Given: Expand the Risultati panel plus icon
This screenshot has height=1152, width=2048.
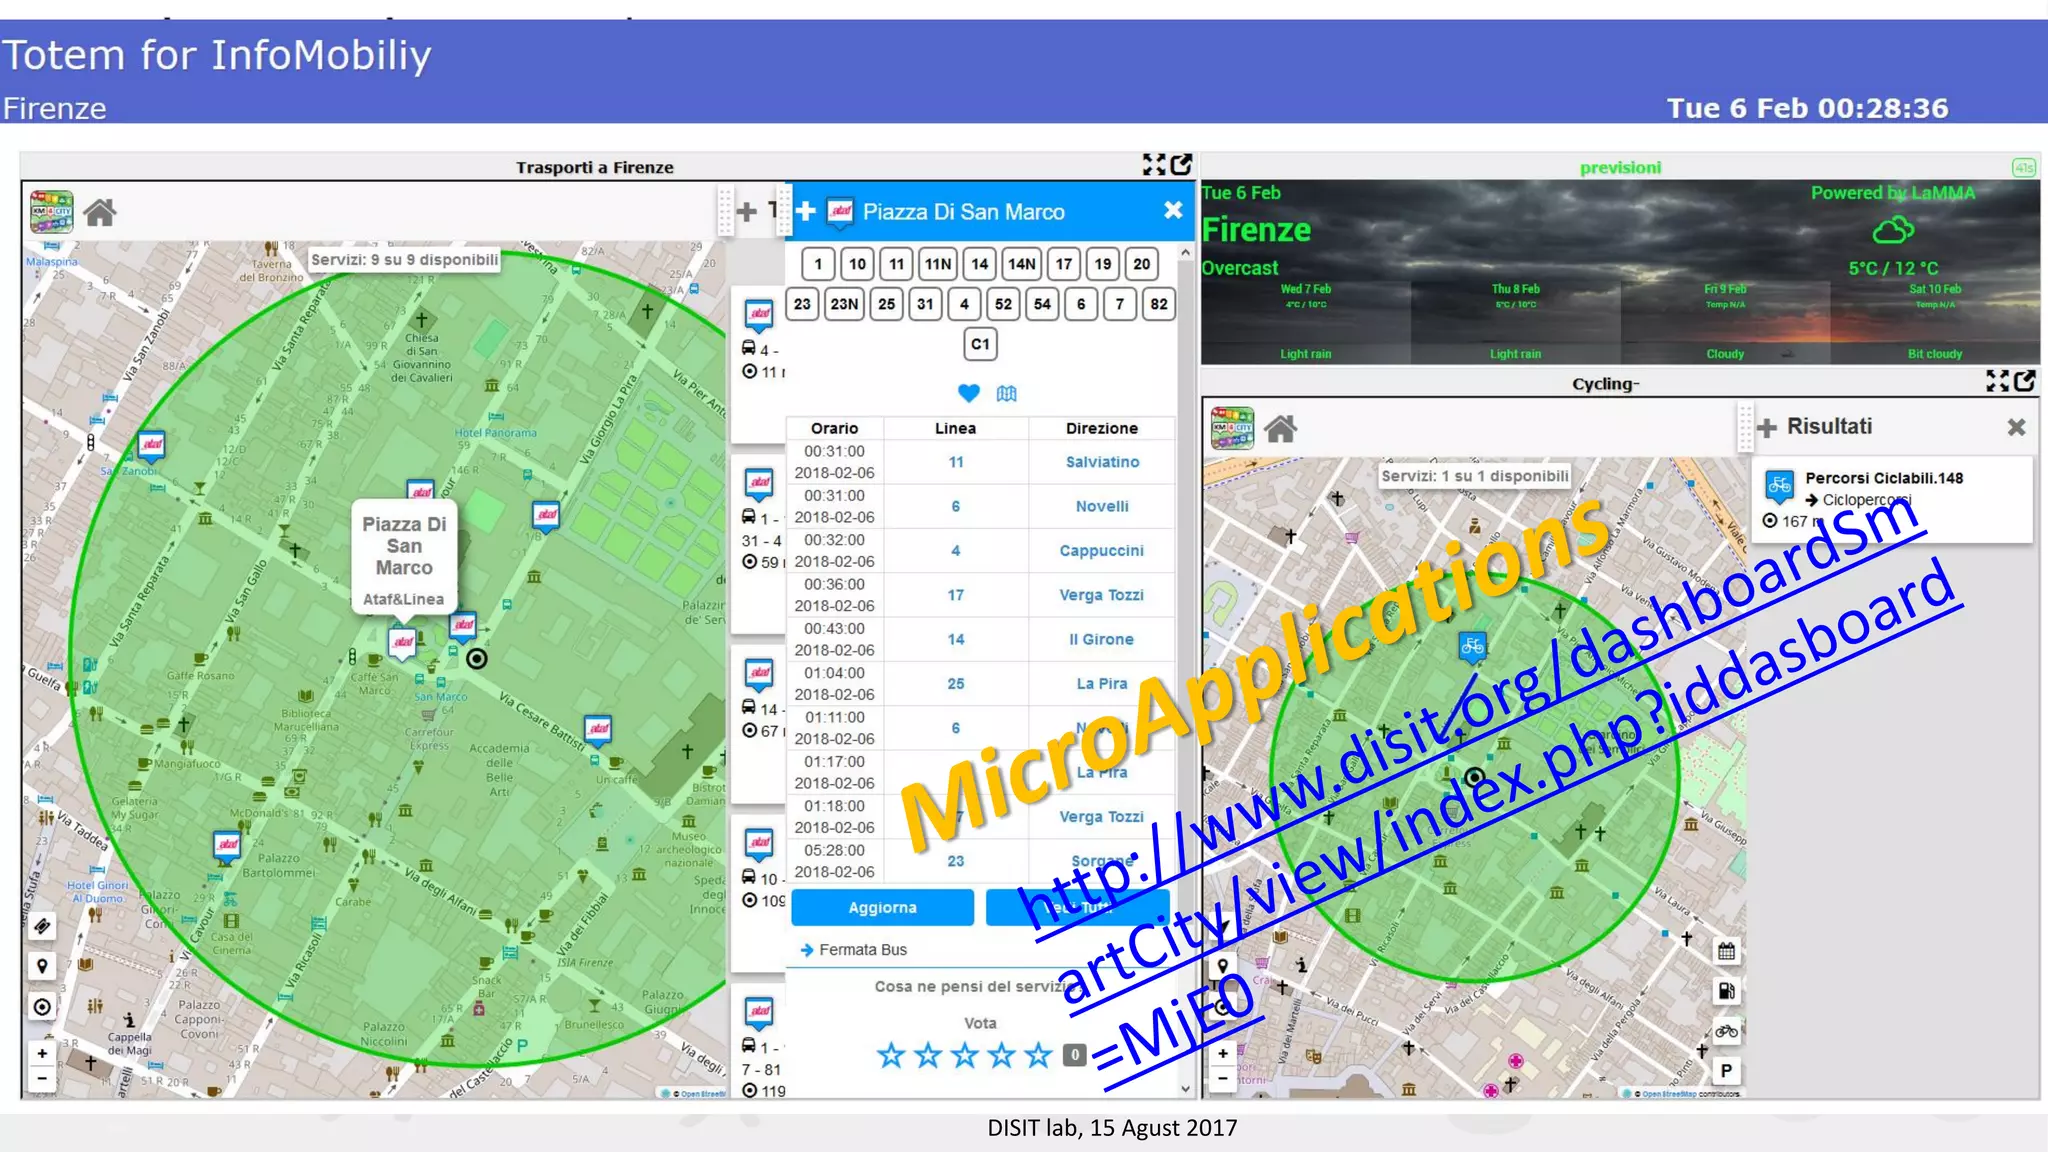Looking at the screenshot, I should (1767, 428).
